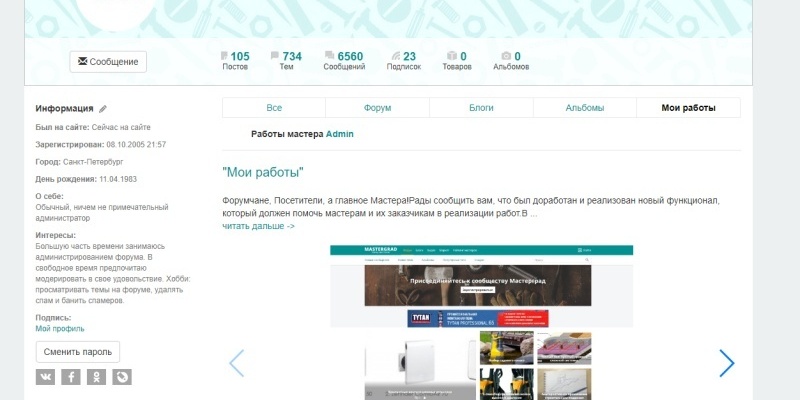Switch to the Форум tab
Image resolution: width=800 pixels, height=400 pixels.
[x=378, y=108]
